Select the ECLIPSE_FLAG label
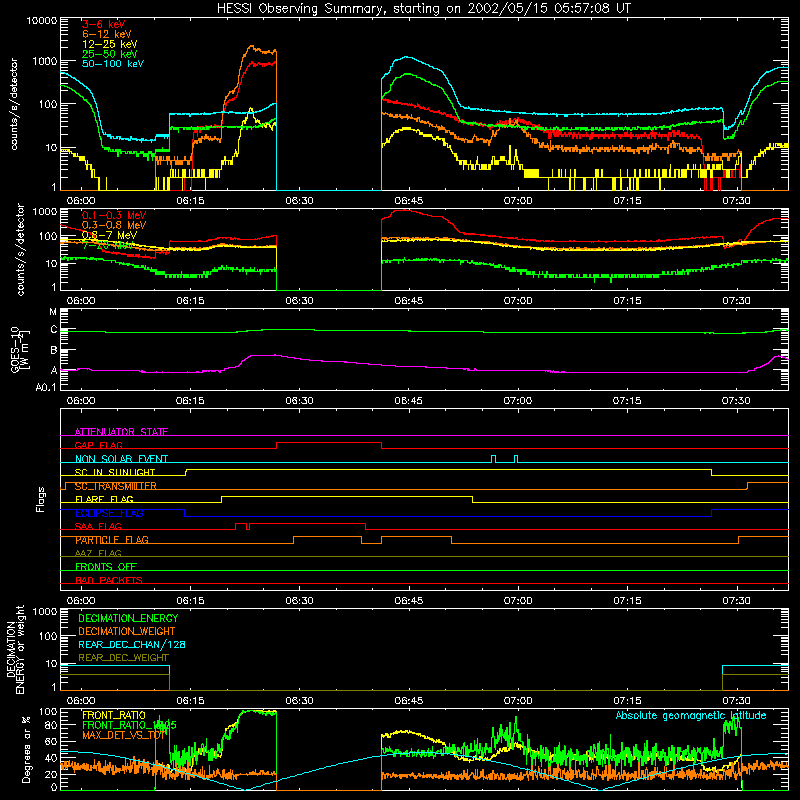The height and width of the screenshot is (800, 800). tap(109, 513)
